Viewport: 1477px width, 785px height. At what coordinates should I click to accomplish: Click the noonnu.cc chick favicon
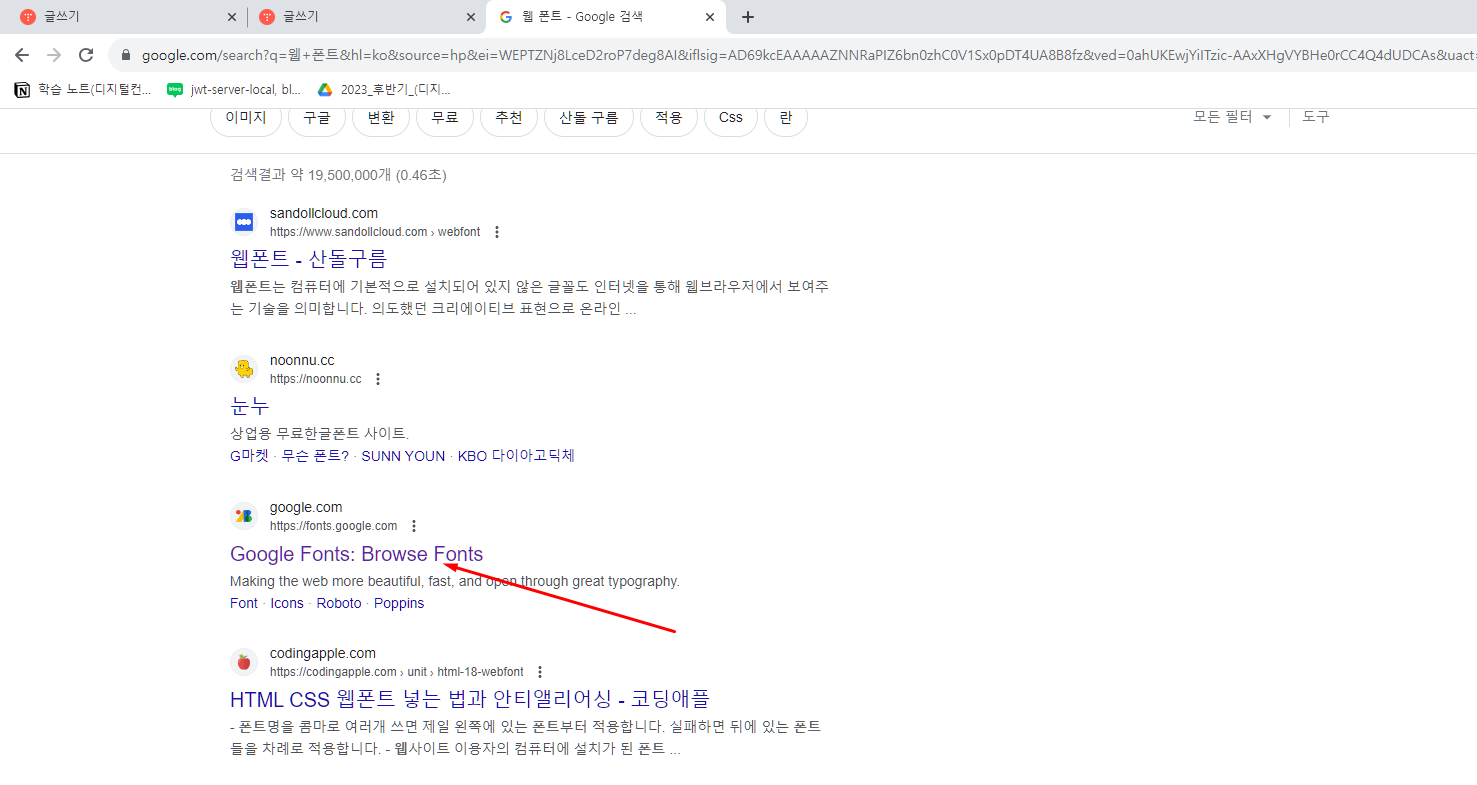pos(244,369)
